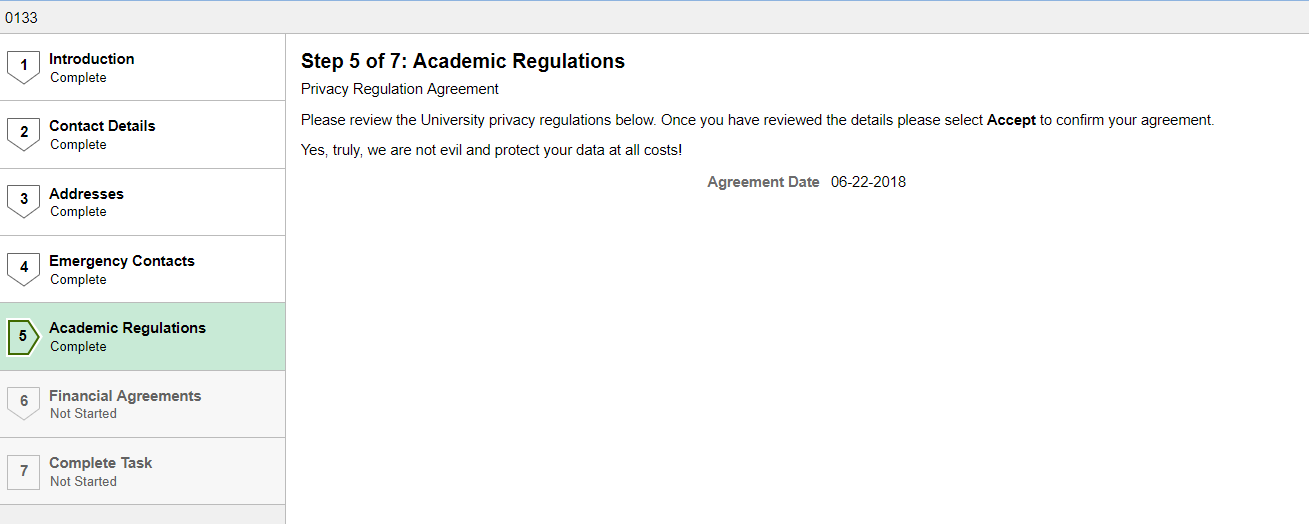Select the Addresses step
Screen dimensions: 1309x524
pos(142,202)
